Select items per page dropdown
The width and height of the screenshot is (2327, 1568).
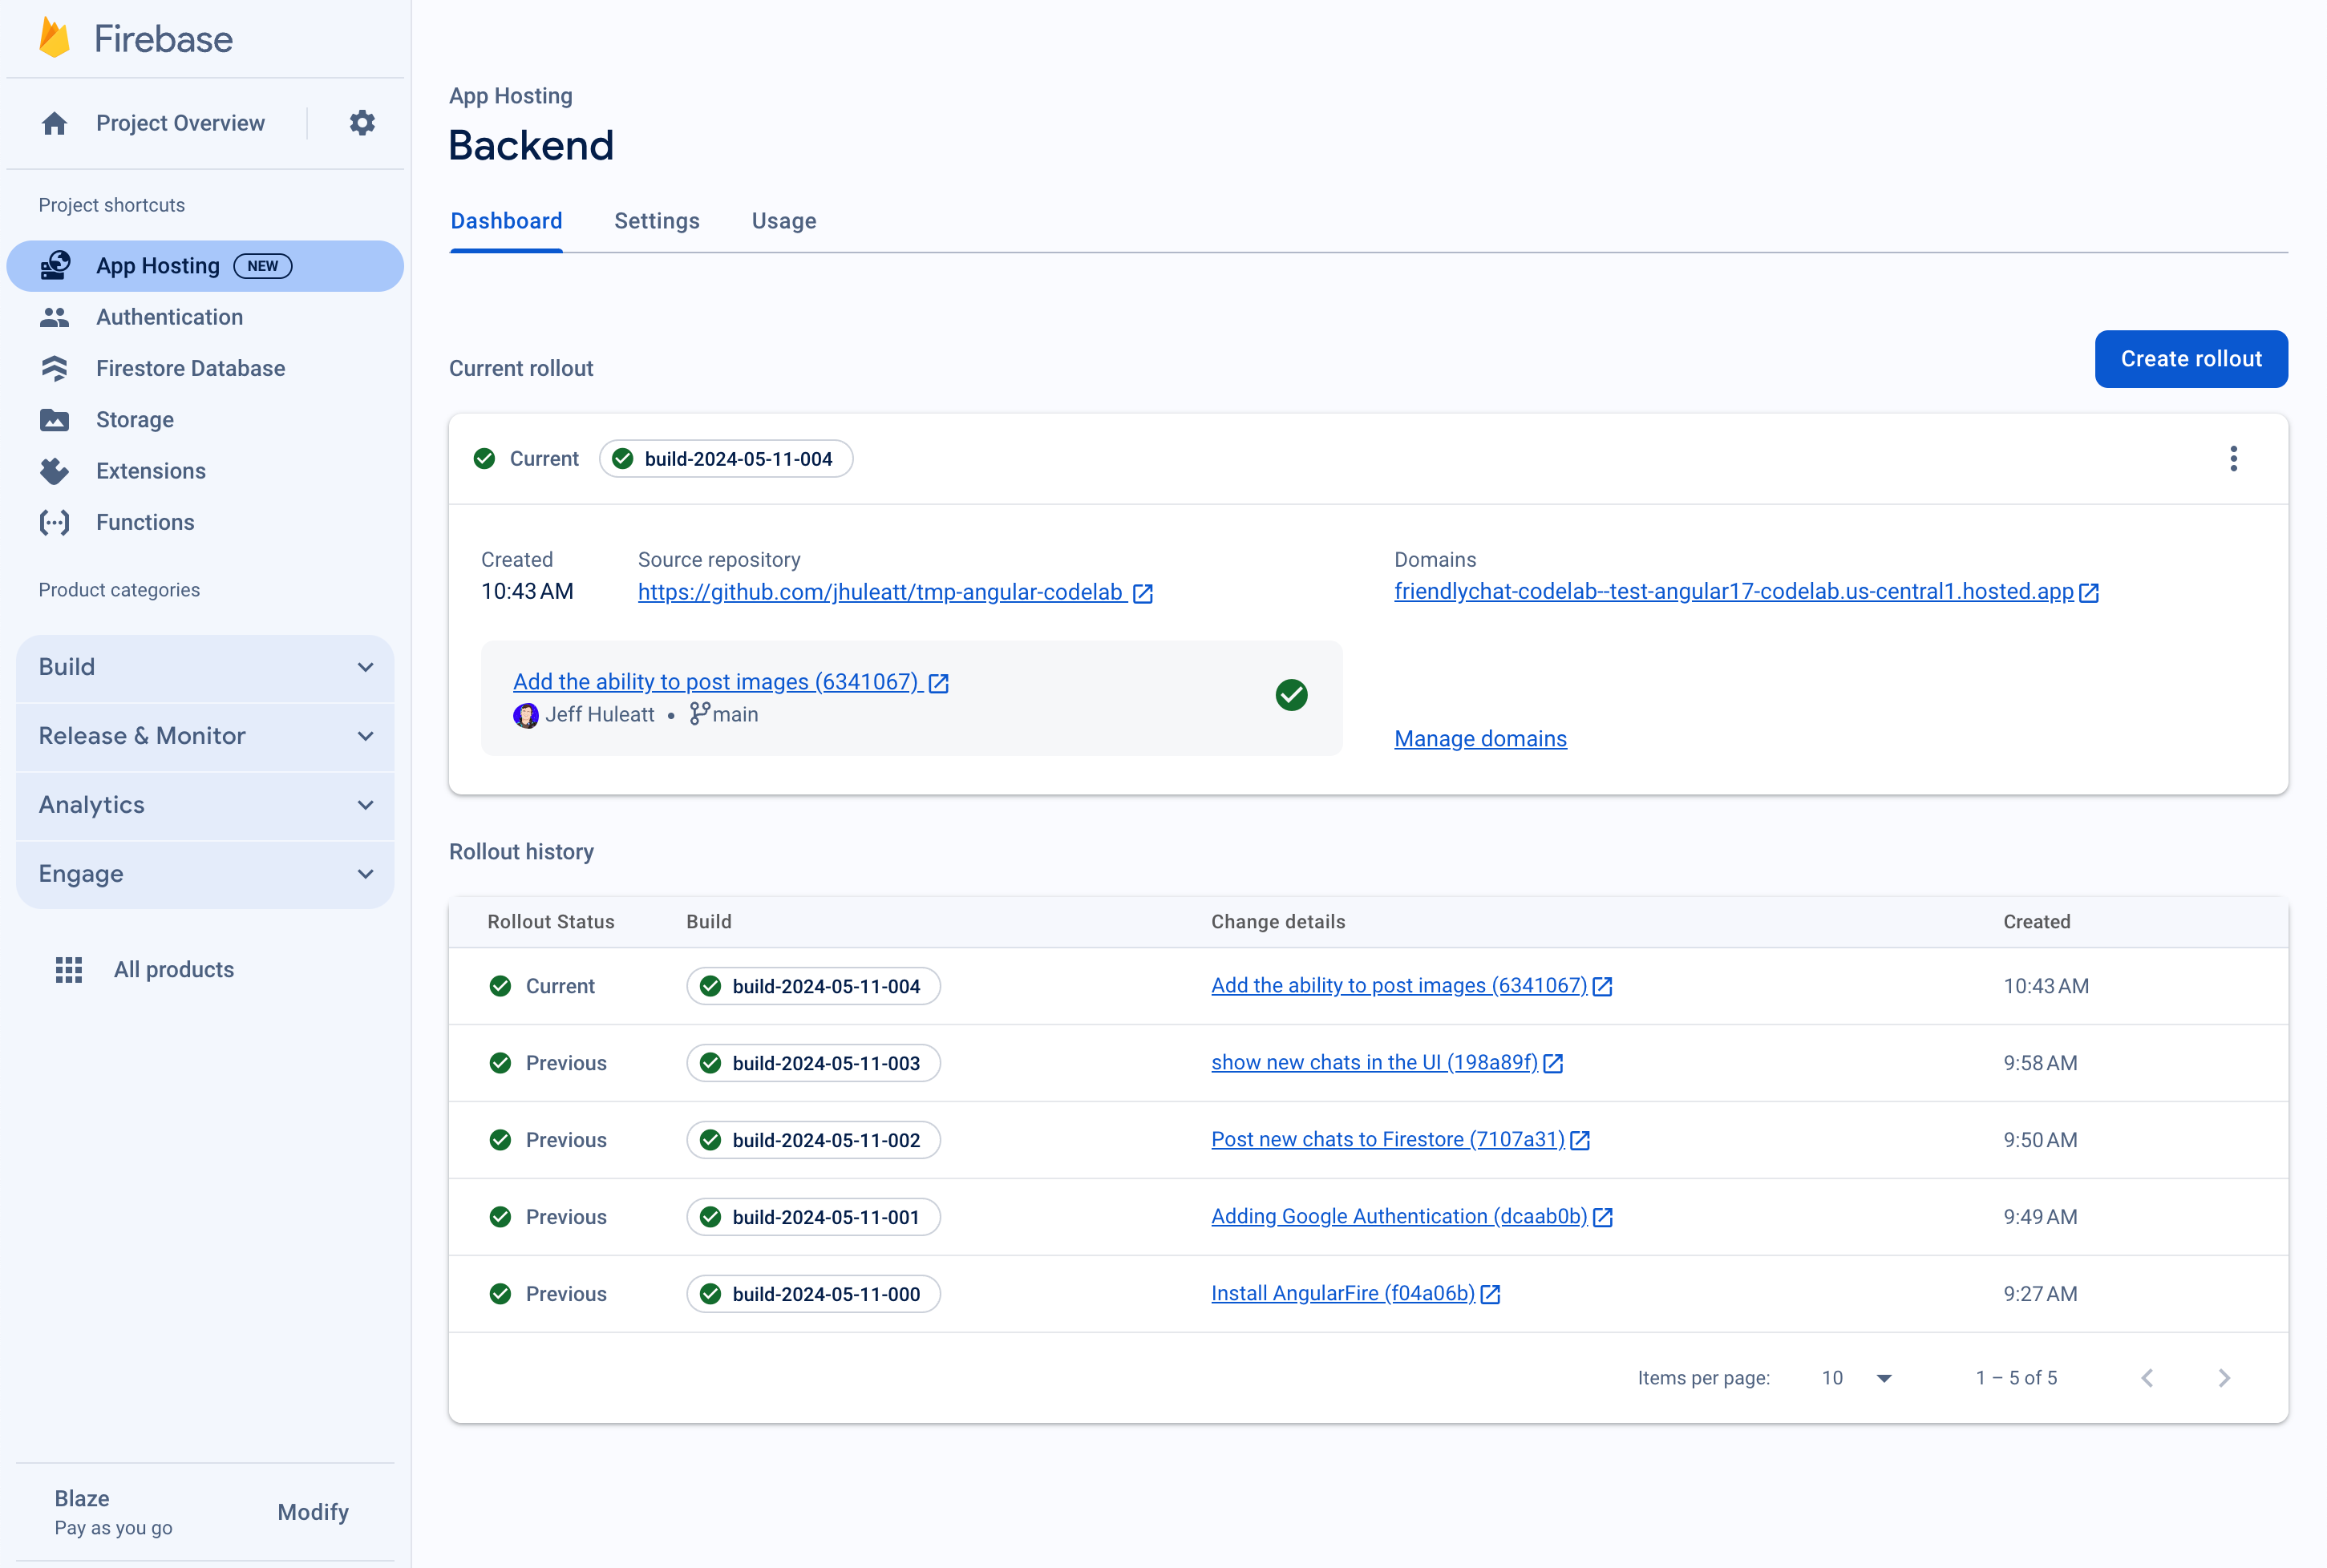(x=1858, y=1377)
